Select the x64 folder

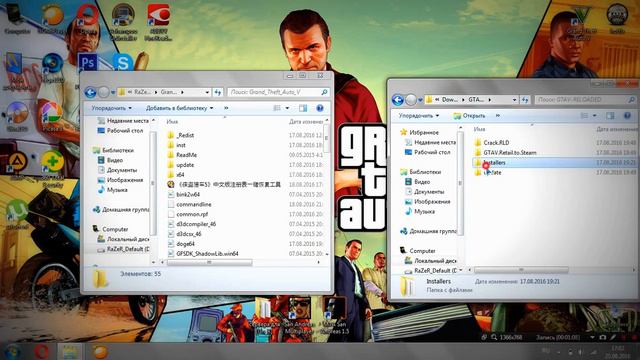point(180,175)
